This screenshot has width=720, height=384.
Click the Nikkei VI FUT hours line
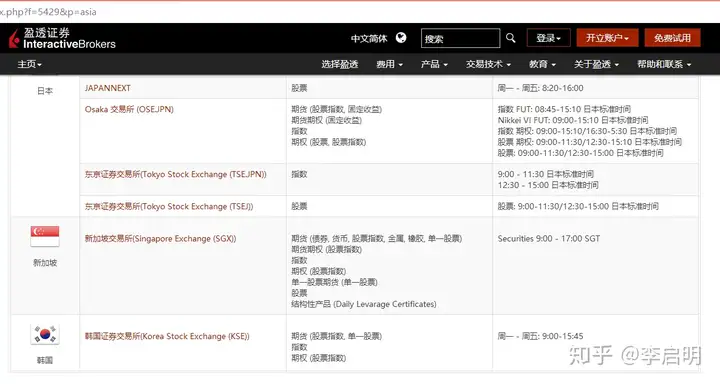pyautogui.click(x=573, y=120)
